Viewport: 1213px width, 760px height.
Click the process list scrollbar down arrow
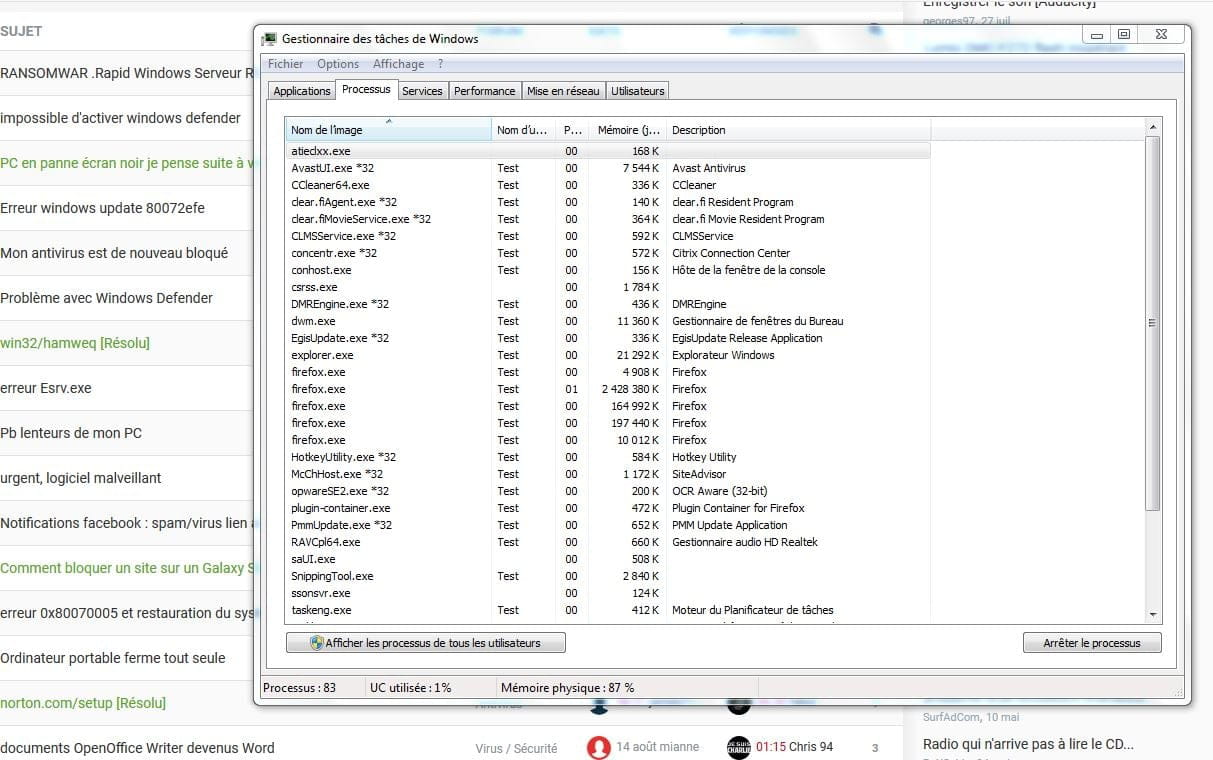1152,614
